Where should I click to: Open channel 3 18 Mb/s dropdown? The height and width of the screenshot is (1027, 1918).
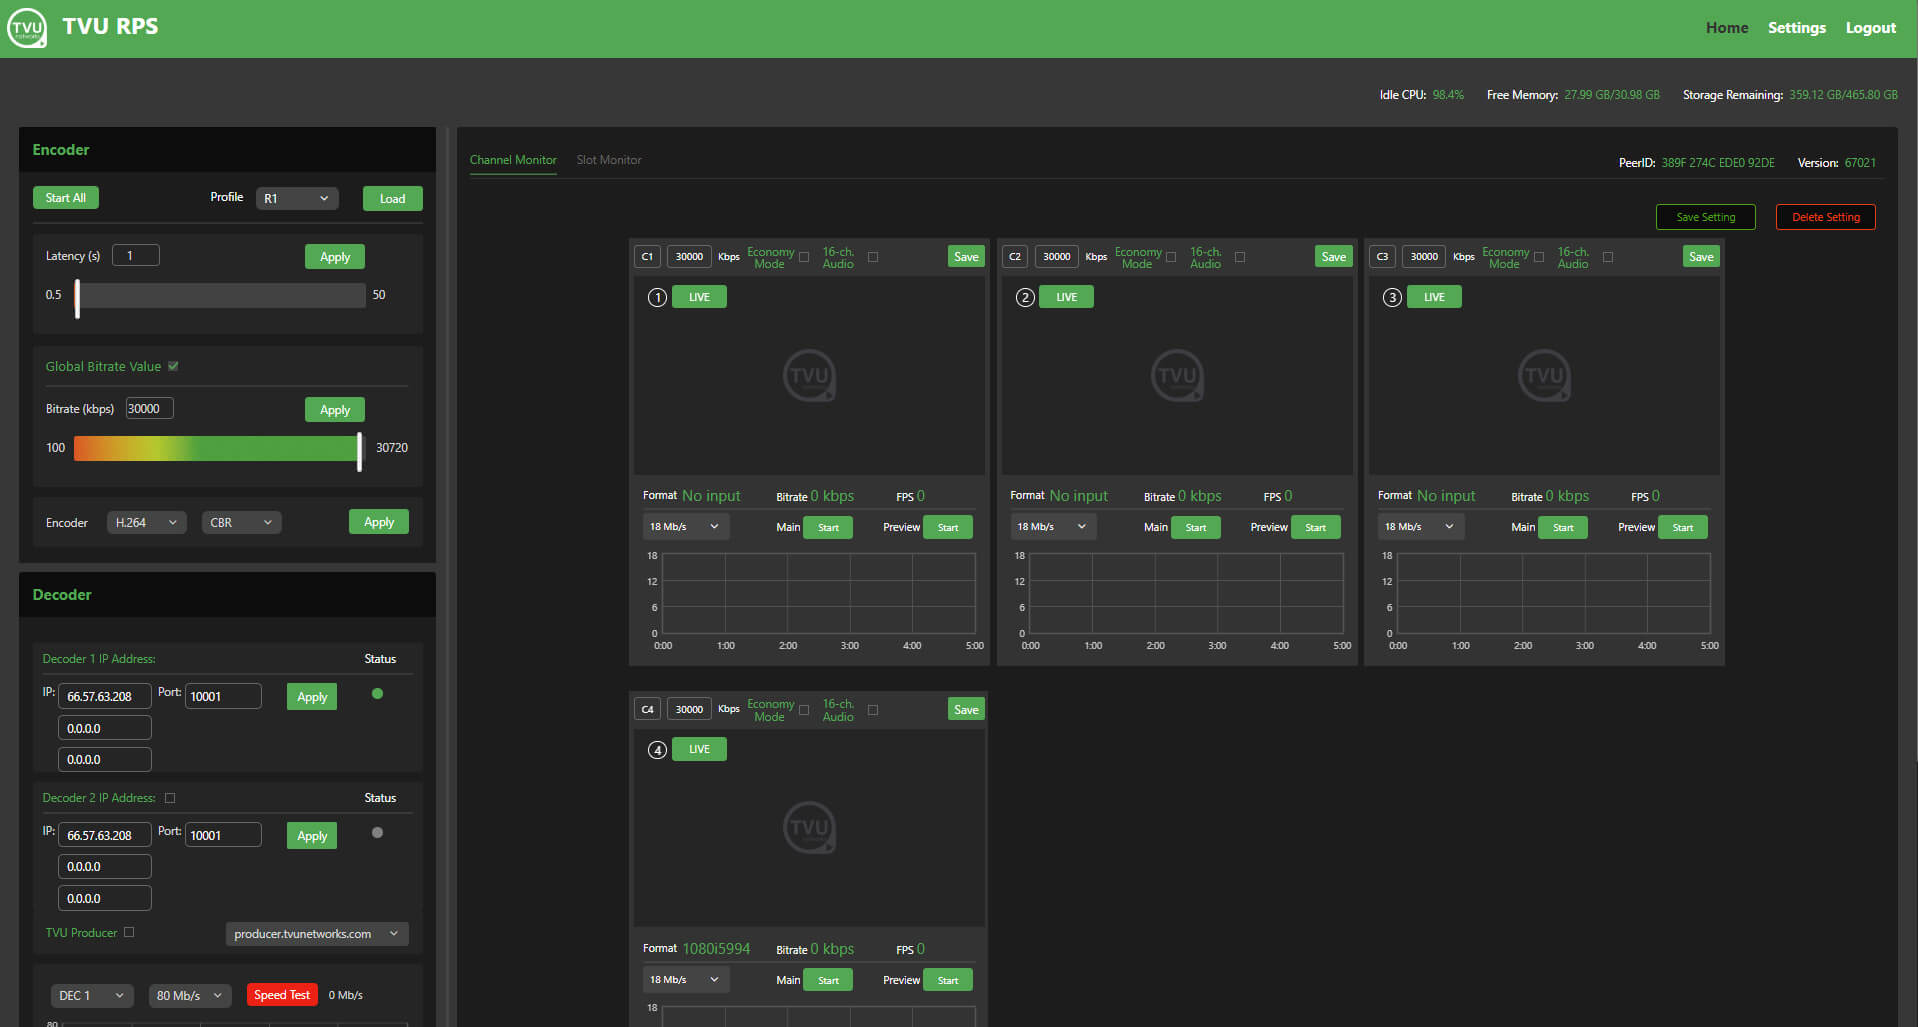pos(1420,526)
